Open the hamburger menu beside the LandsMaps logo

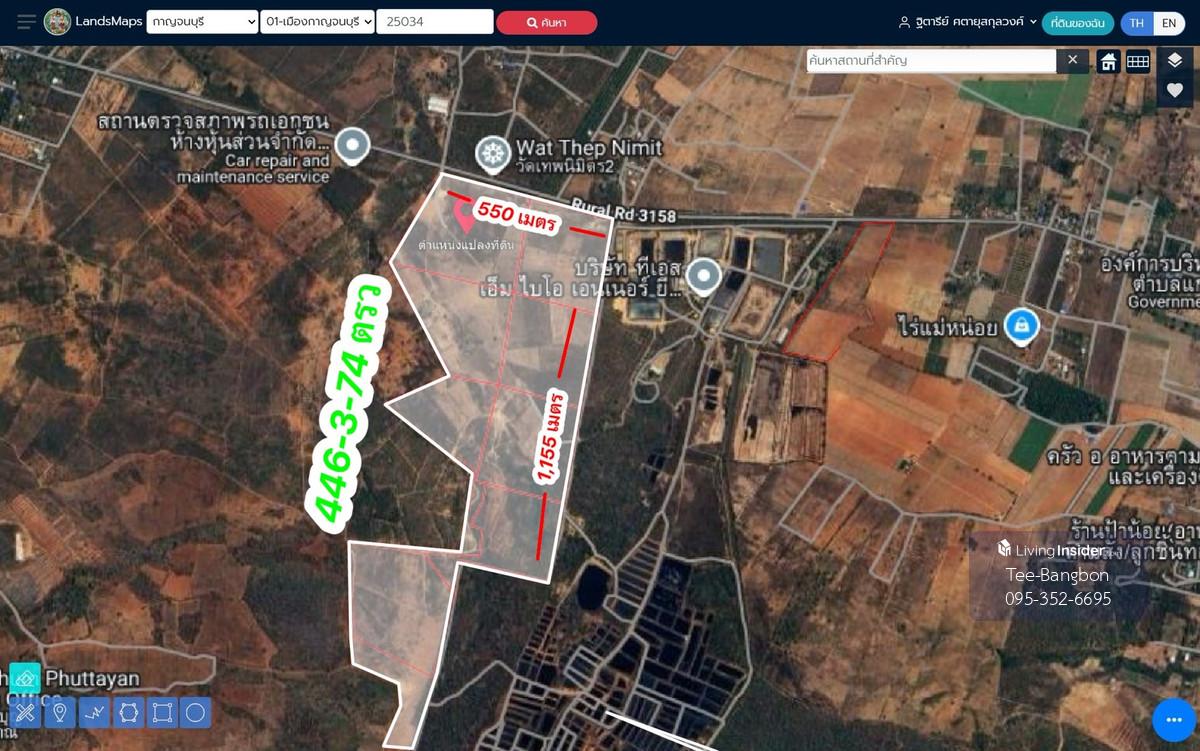pos(27,22)
